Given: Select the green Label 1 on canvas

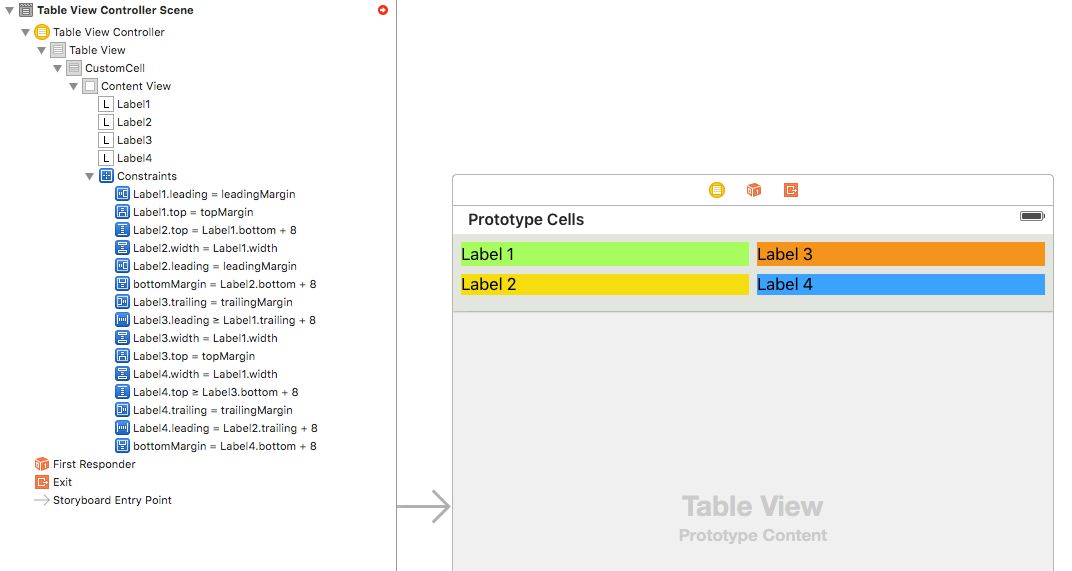Looking at the screenshot, I should point(604,254).
